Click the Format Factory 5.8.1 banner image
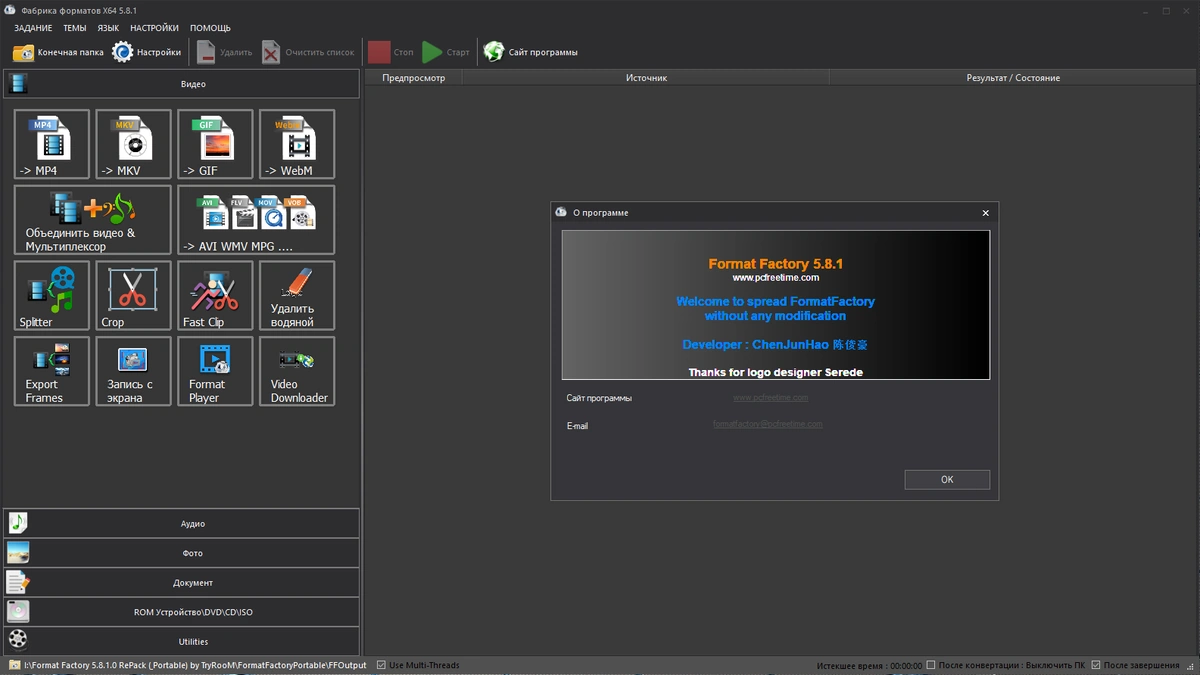1200x675 pixels. [775, 305]
